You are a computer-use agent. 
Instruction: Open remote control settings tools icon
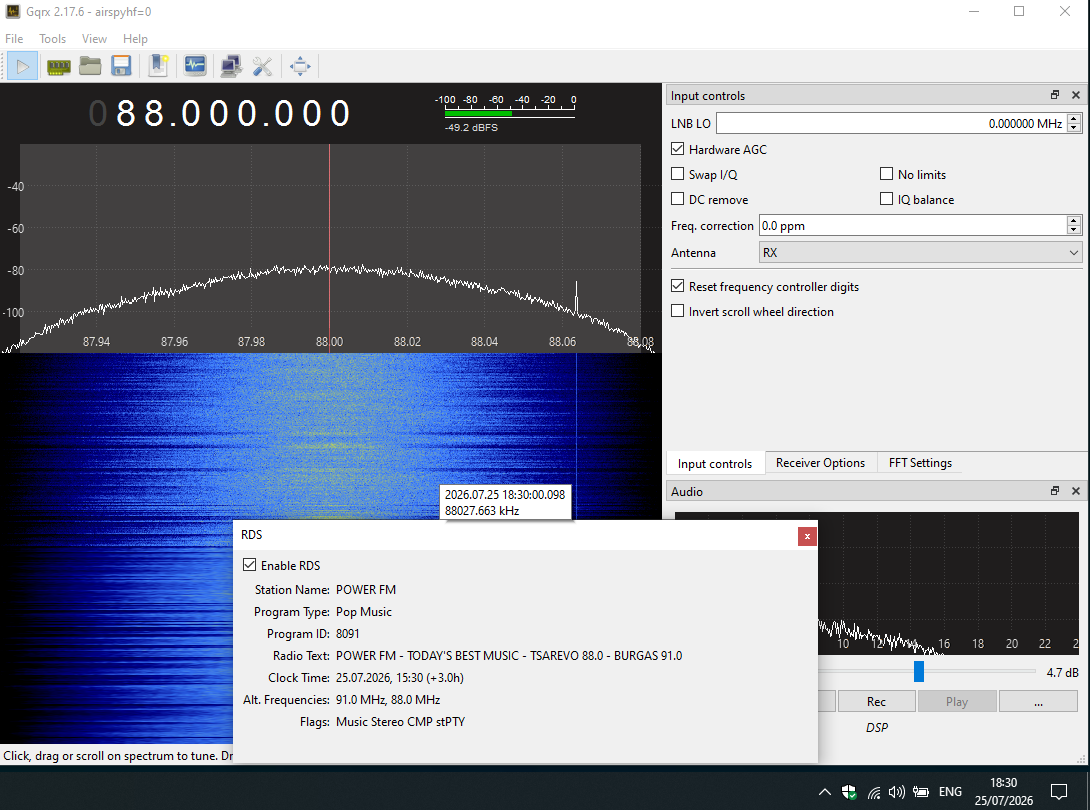point(262,67)
